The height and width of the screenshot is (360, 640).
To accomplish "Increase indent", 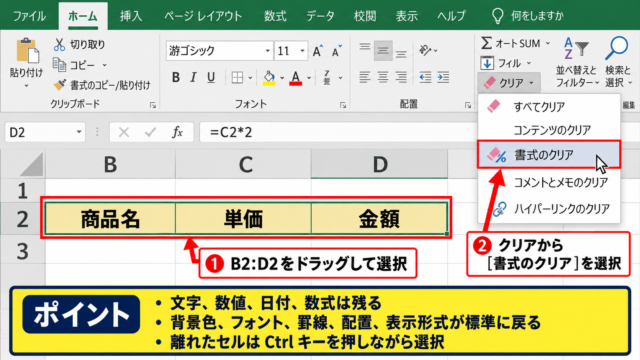I will click(x=443, y=77).
